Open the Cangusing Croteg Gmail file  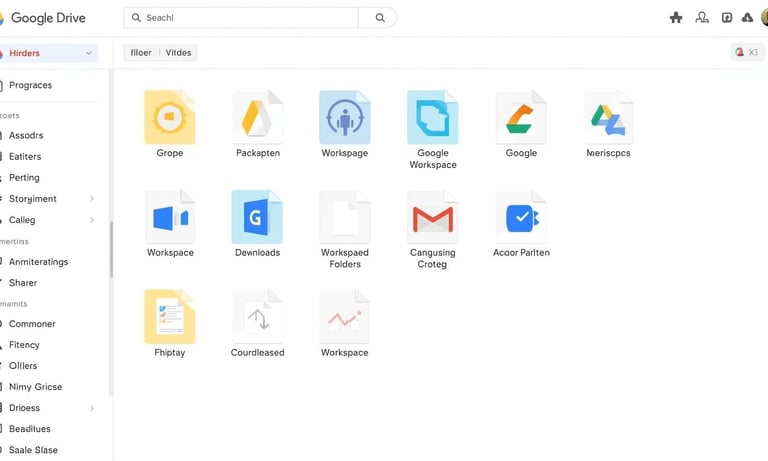pos(432,217)
